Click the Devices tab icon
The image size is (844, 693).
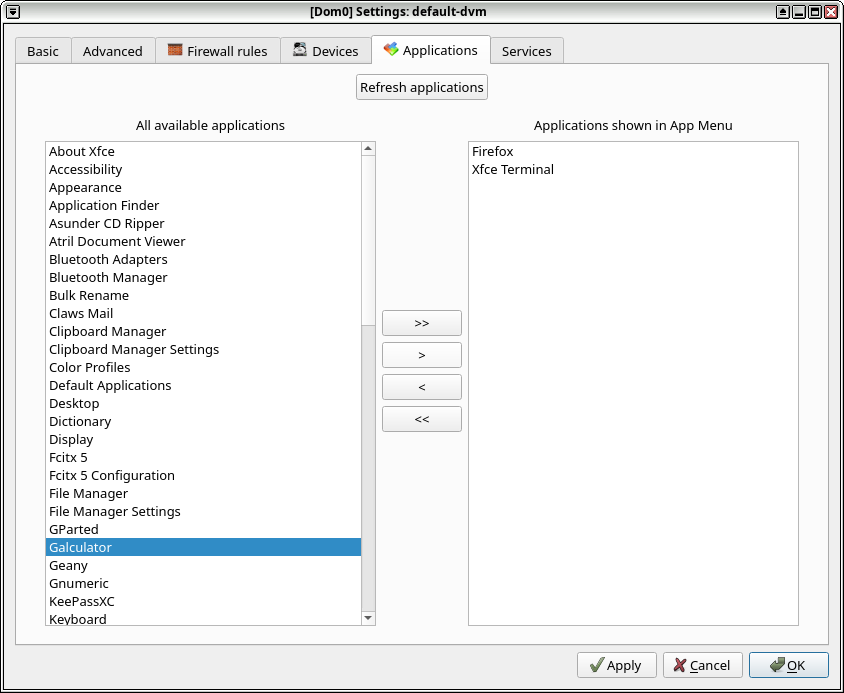[300, 50]
